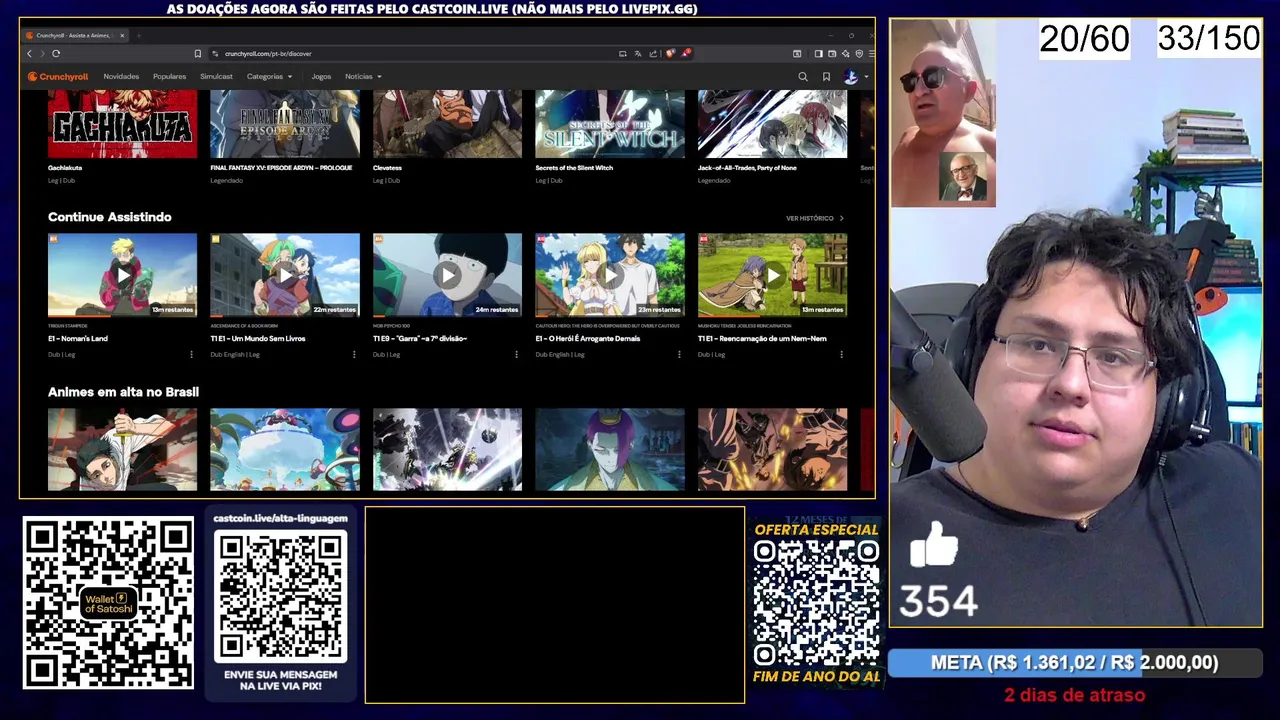Open the Clevatess title link
The height and width of the screenshot is (720, 1280).
pyautogui.click(x=387, y=168)
